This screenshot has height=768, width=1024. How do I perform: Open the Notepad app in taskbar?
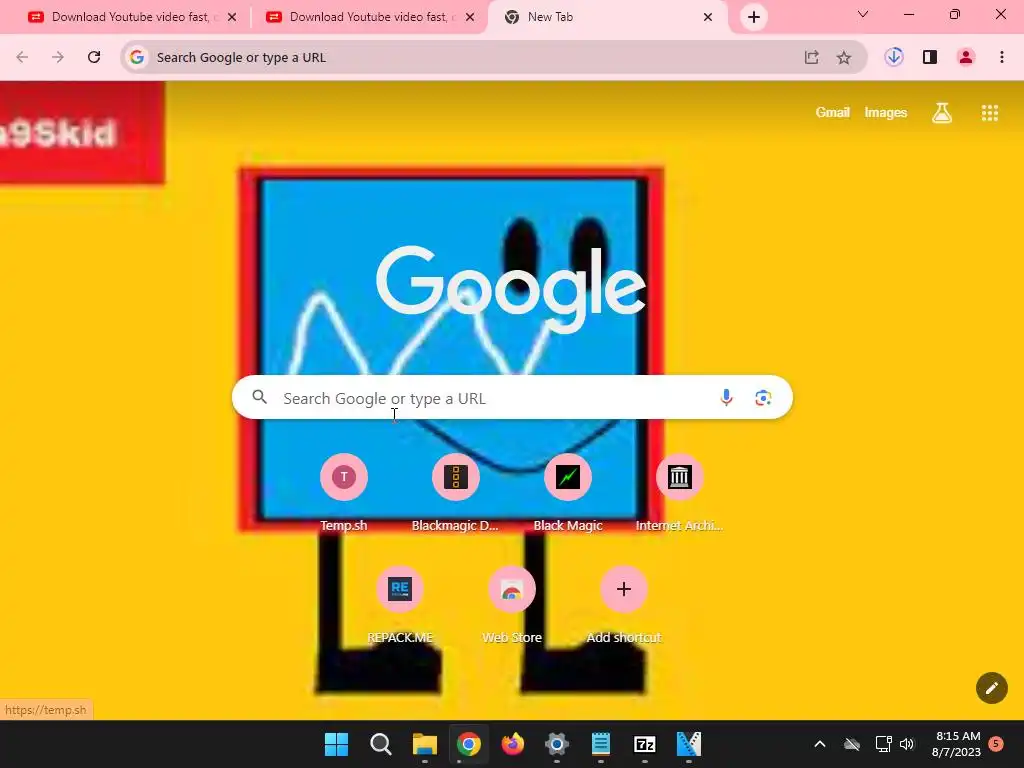tap(601, 744)
